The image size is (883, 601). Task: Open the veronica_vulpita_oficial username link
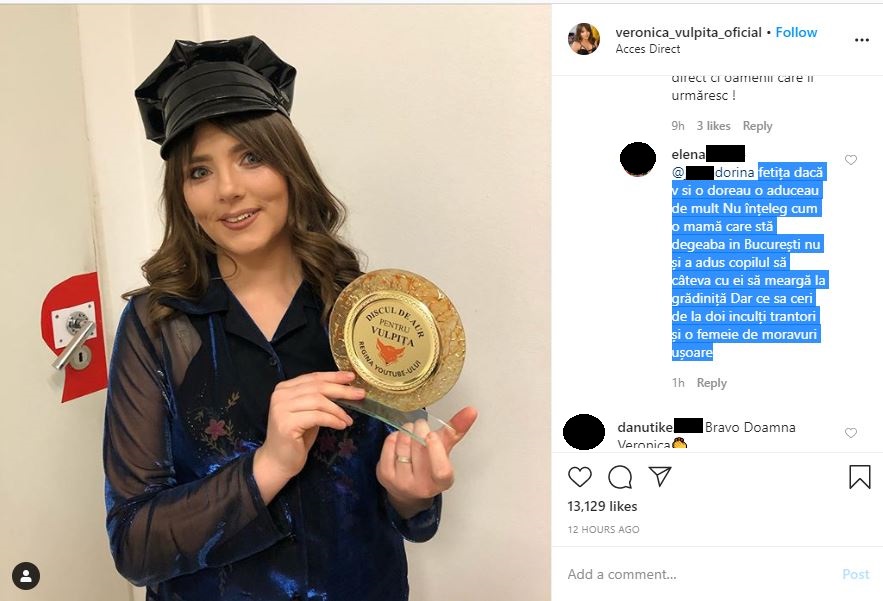[x=688, y=33]
